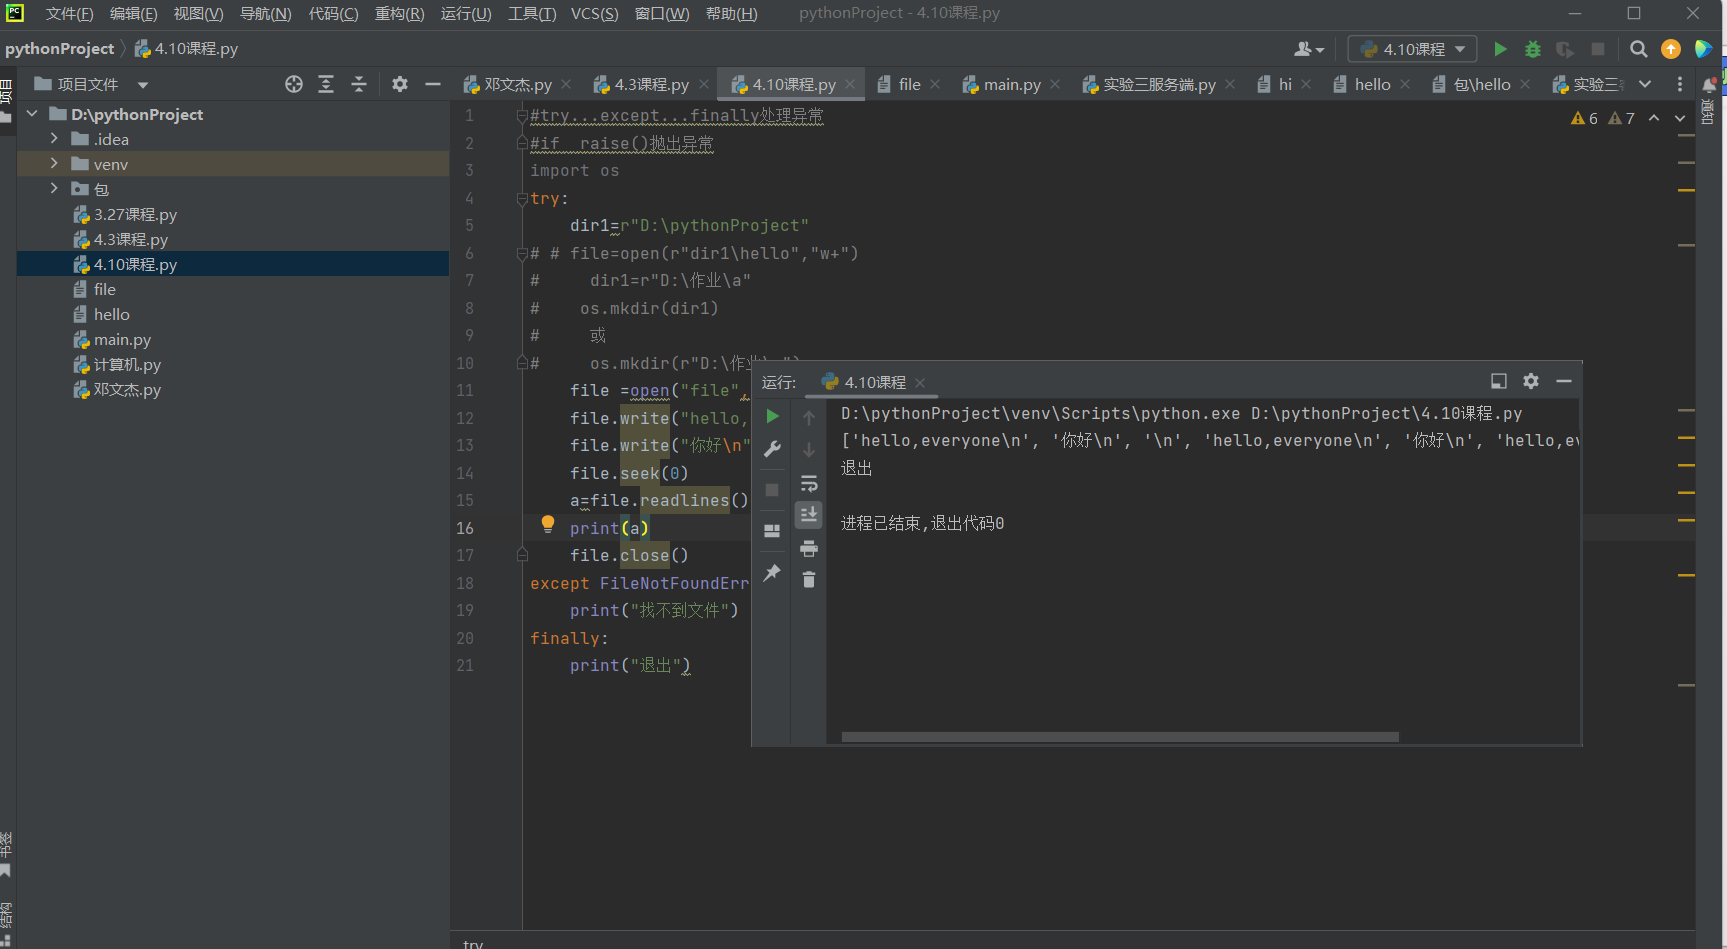The width and height of the screenshot is (1727, 949).
Task: Open the 运行(U) menu
Action: (x=466, y=13)
